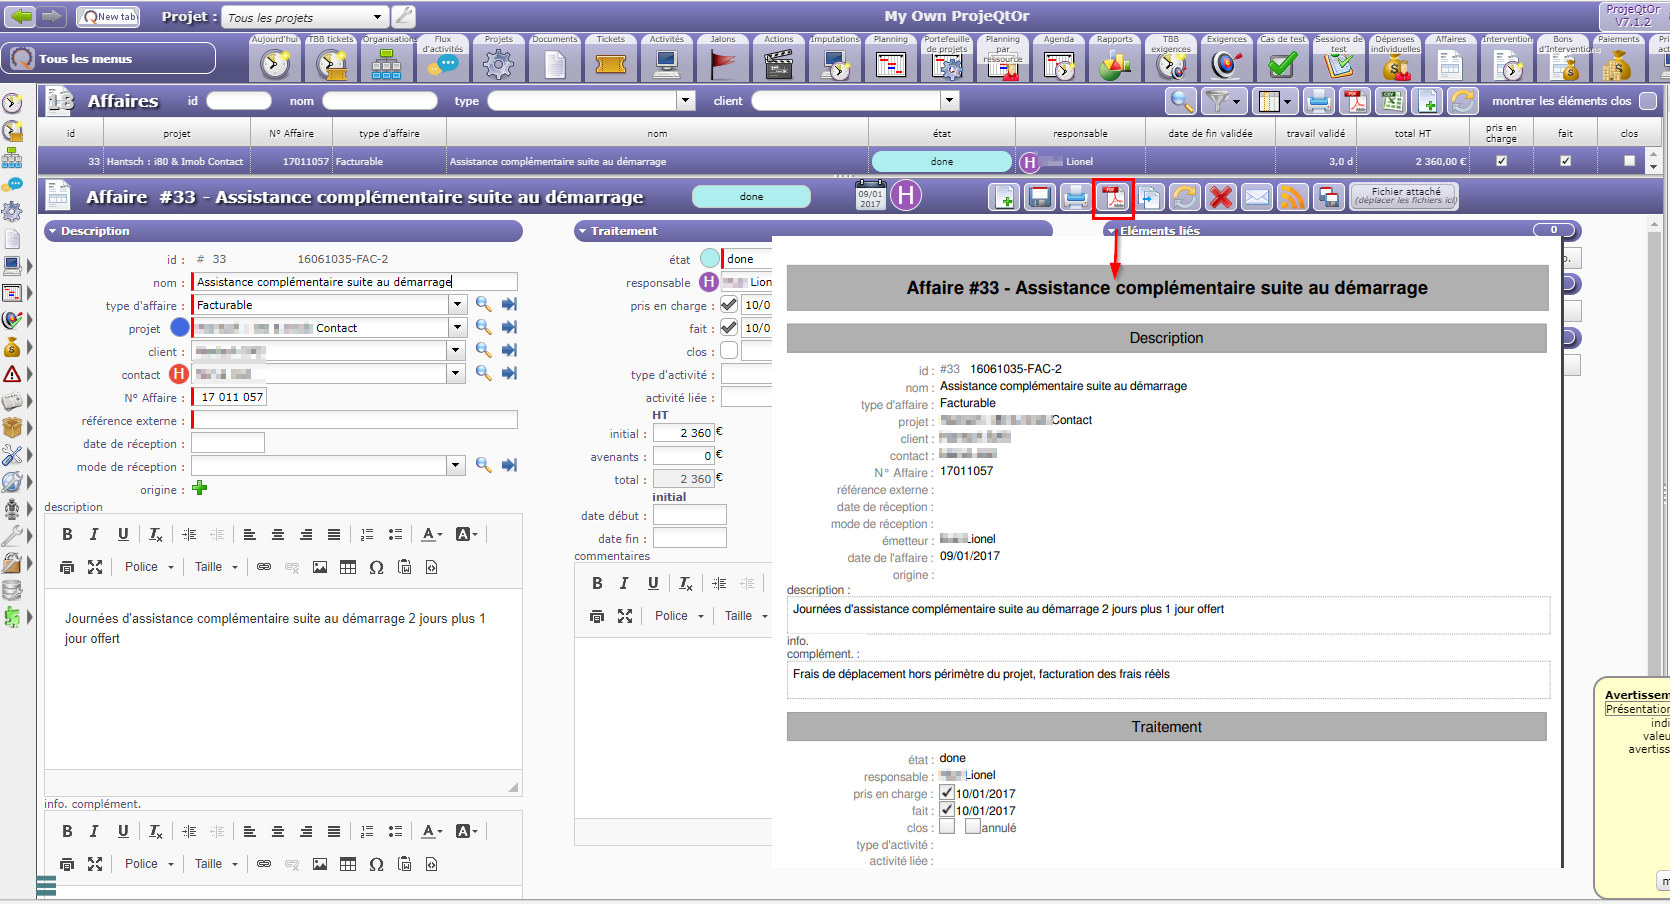Open the Affaires menu tab
This screenshot has height=904, width=1670.
1450,60
